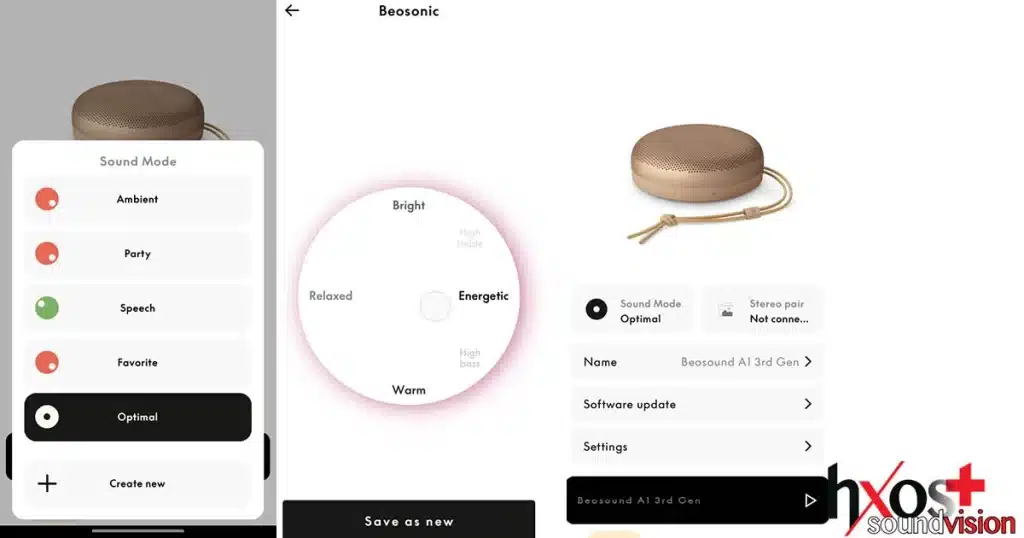Viewport: 1024px width, 538px height.
Task: Click the Favorite mode red circle icon
Action: 47,362
